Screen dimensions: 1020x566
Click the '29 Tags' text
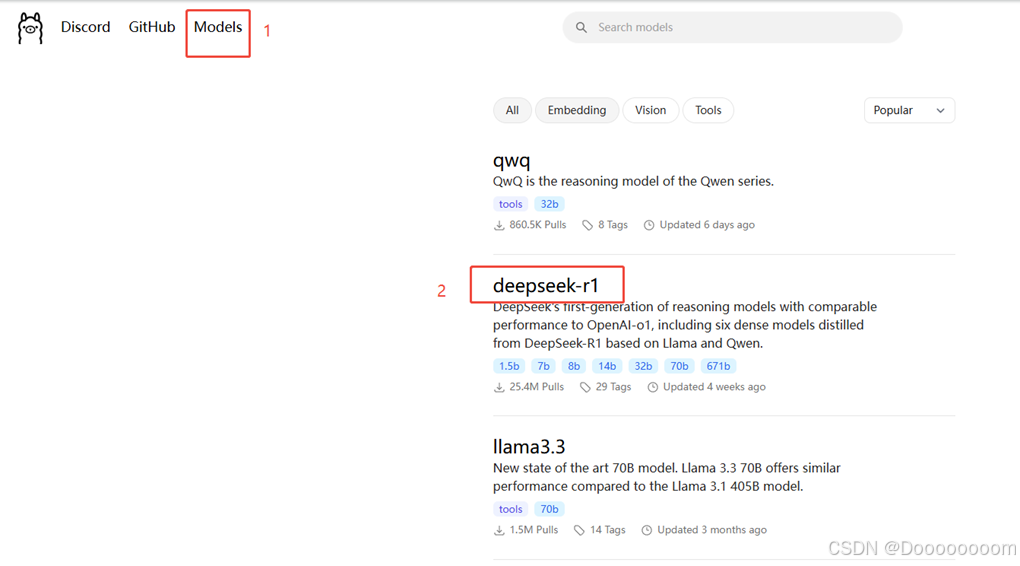pyautogui.click(x=613, y=386)
